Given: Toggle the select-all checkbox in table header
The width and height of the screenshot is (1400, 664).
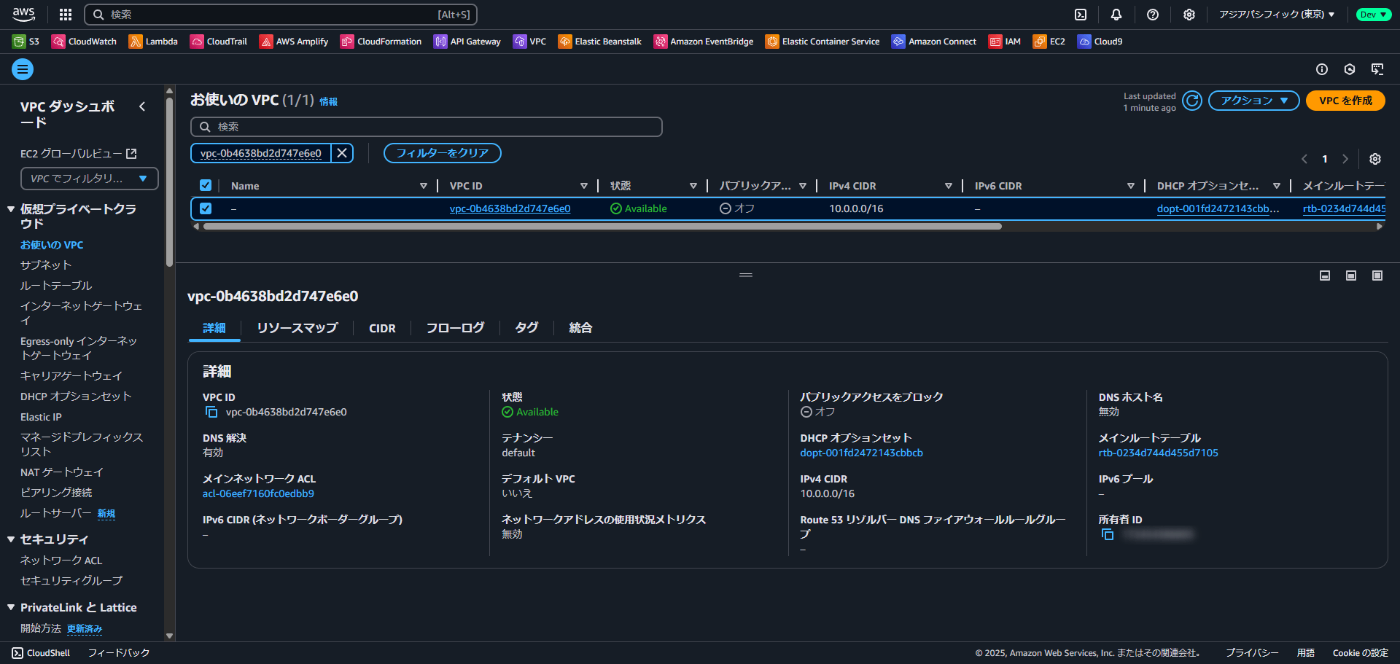Looking at the screenshot, I should pos(206,186).
